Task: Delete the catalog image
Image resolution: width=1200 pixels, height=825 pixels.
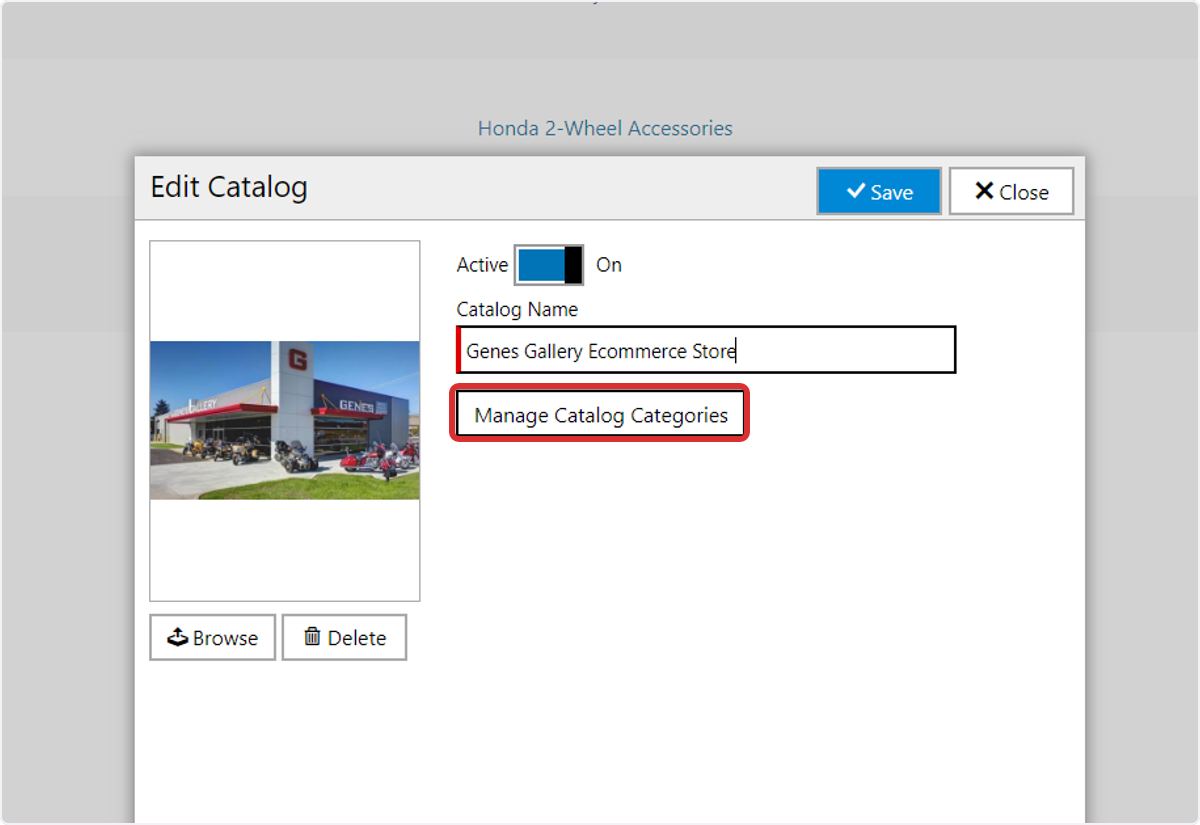Action: [344, 637]
